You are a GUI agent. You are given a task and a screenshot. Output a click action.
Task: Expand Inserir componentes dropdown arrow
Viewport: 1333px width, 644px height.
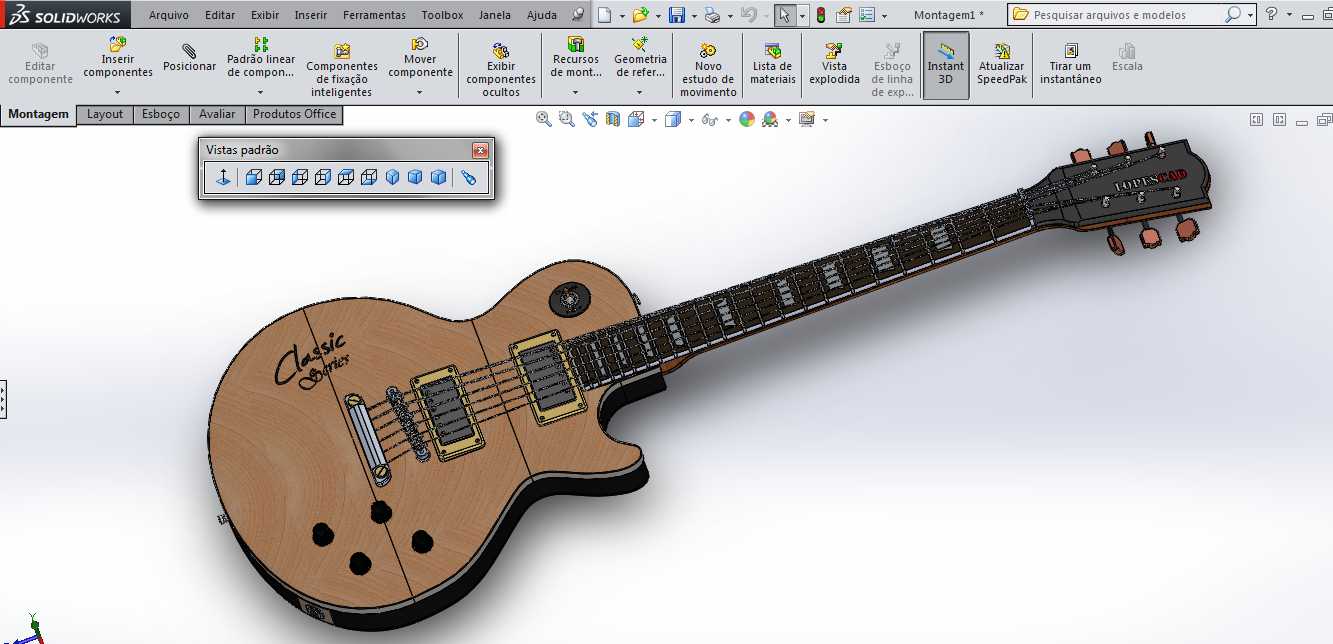[118, 92]
